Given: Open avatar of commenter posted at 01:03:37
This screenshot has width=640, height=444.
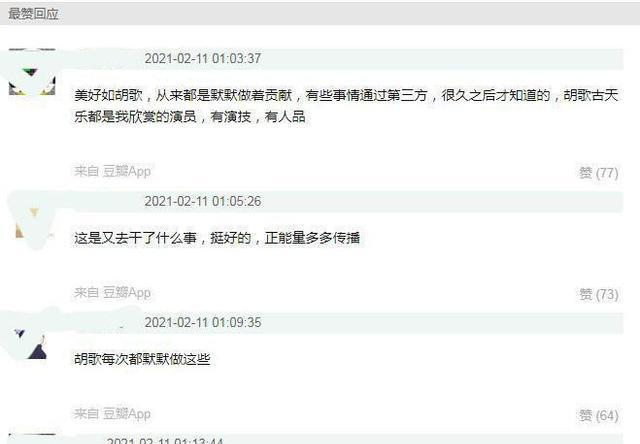Looking at the screenshot, I should point(32,72).
